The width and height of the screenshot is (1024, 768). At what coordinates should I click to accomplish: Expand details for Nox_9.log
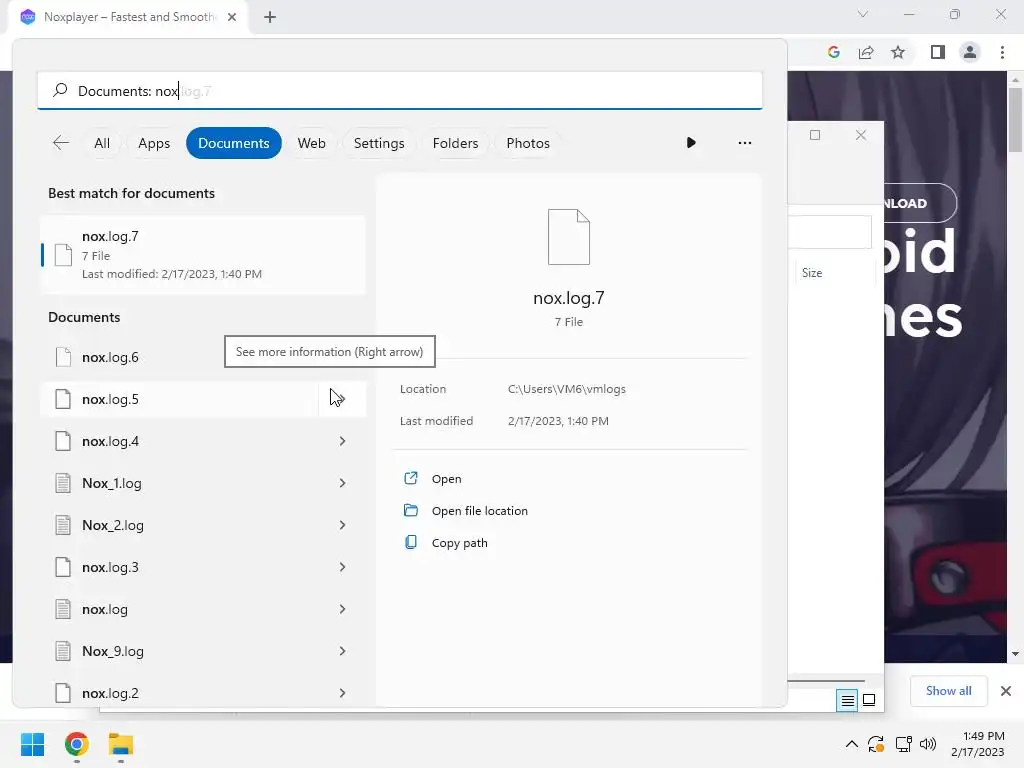click(x=342, y=651)
